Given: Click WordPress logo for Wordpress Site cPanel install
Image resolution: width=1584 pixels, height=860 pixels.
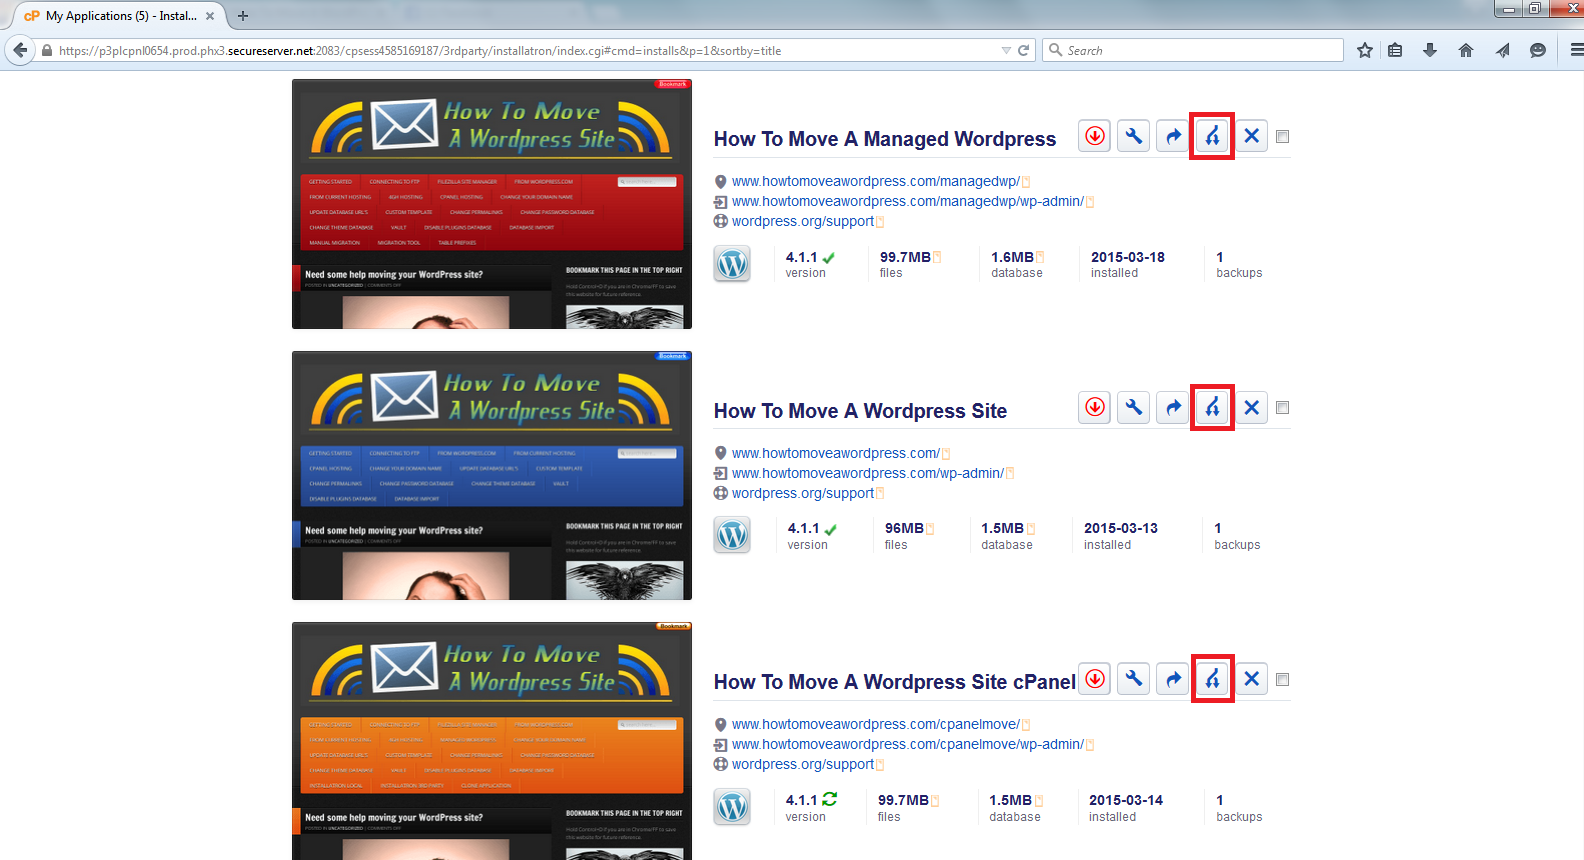Looking at the screenshot, I should [732, 807].
